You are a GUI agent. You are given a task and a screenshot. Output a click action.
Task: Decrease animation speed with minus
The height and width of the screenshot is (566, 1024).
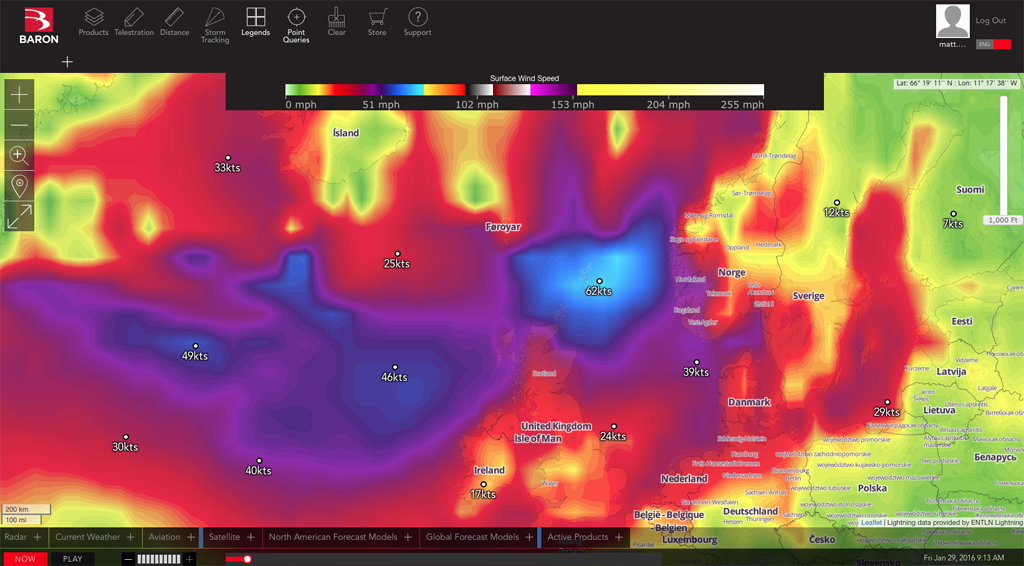click(x=128, y=559)
